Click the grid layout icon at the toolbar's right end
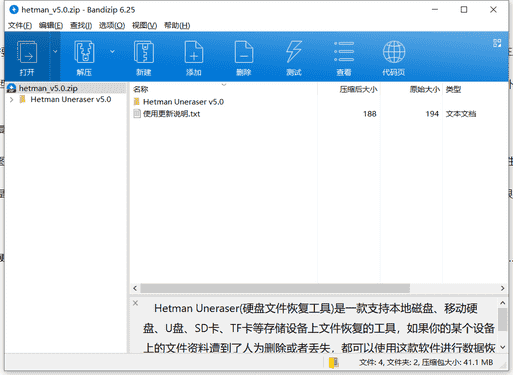Screen dimensions: 513x375 (497, 43)
